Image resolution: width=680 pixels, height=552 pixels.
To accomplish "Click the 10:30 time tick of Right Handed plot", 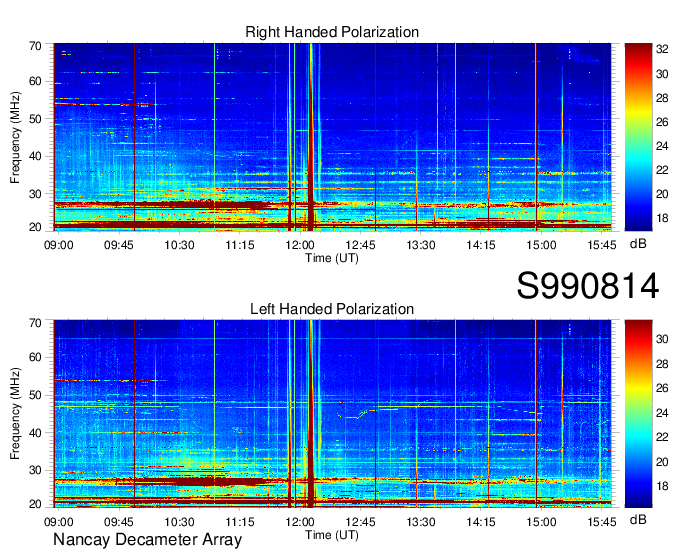I will click(x=179, y=245).
